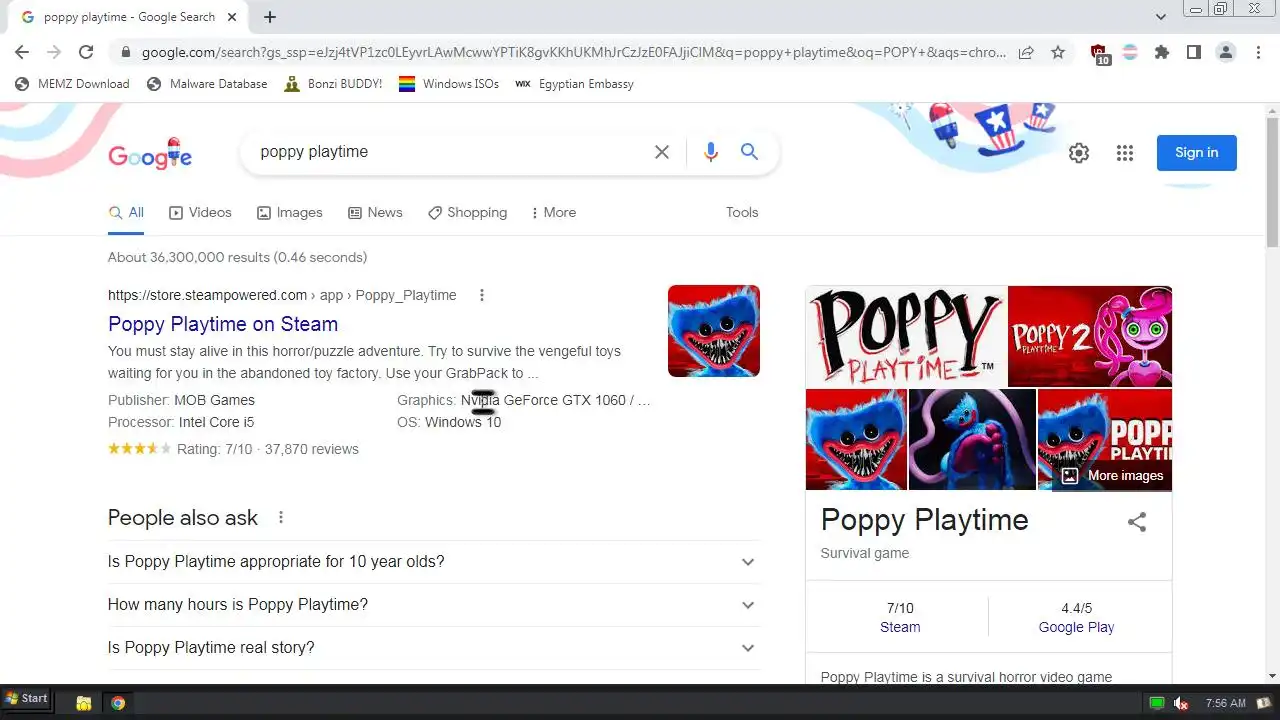The image size is (1280, 720).
Task: Open the Google apps grid
Action: pyautogui.click(x=1125, y=153)
